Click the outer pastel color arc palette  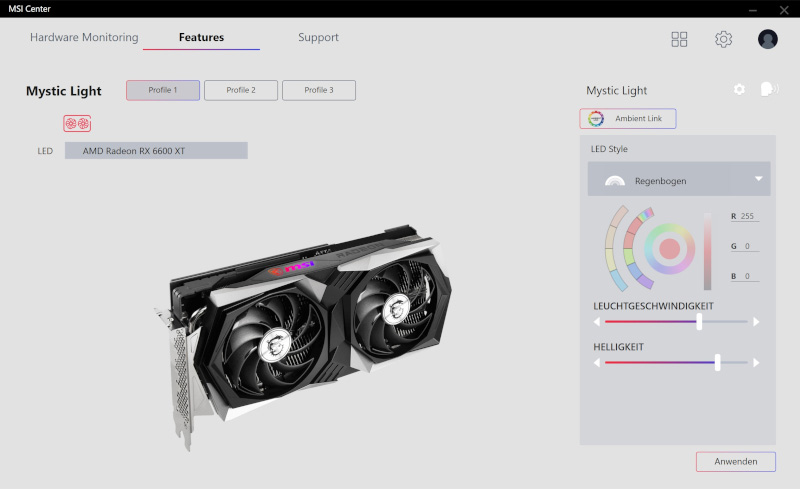pos(611,249)
